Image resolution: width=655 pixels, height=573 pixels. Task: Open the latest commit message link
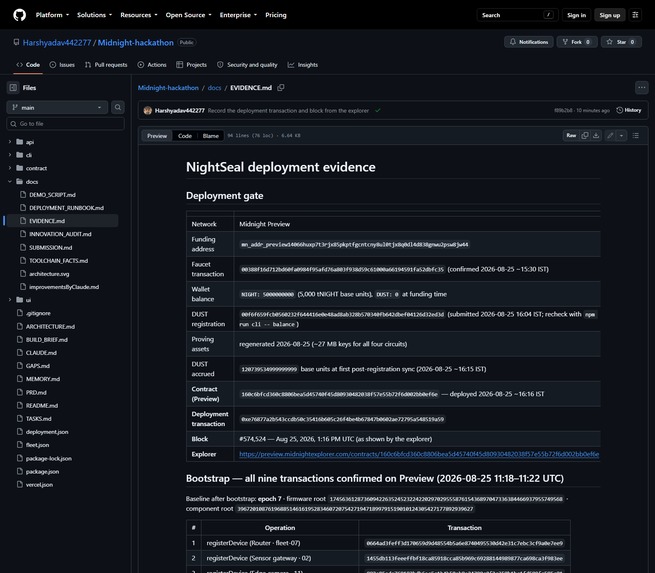[x=288, y=111]
